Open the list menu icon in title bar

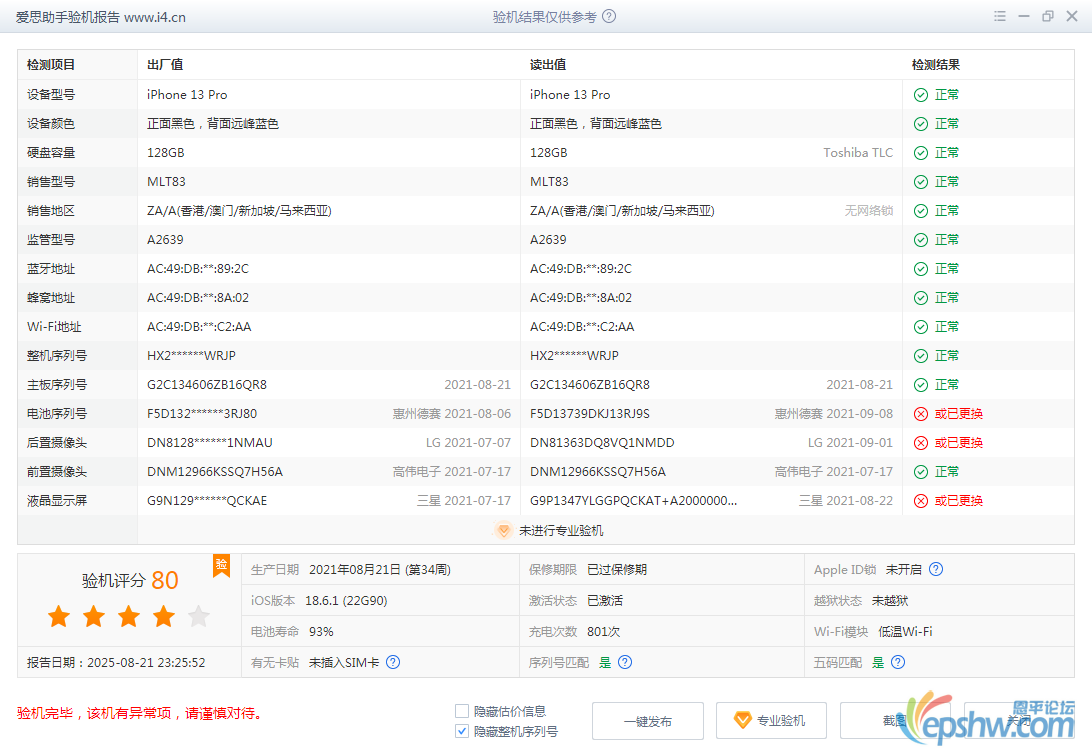tap(1000, 16)
